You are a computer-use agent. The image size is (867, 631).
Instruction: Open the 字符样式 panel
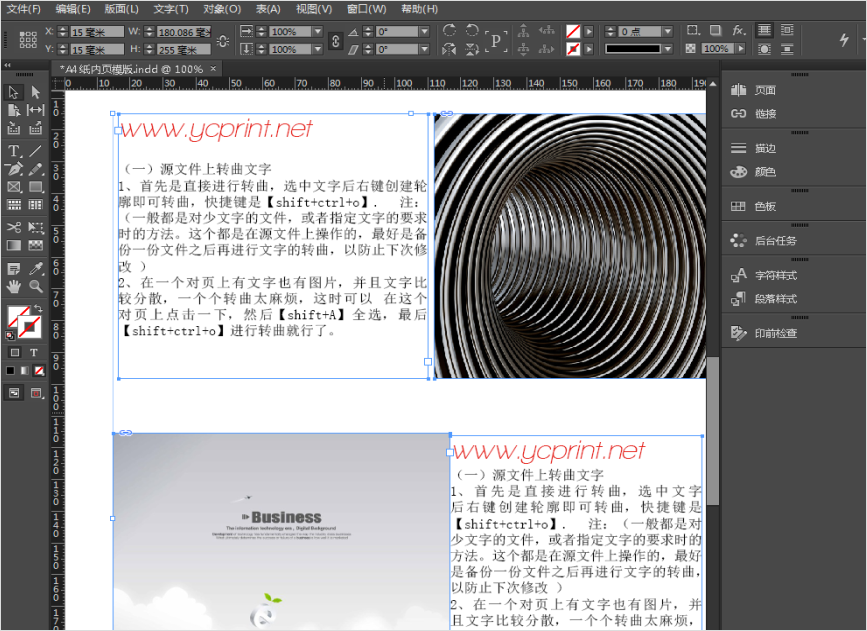(x=775, y=275)
